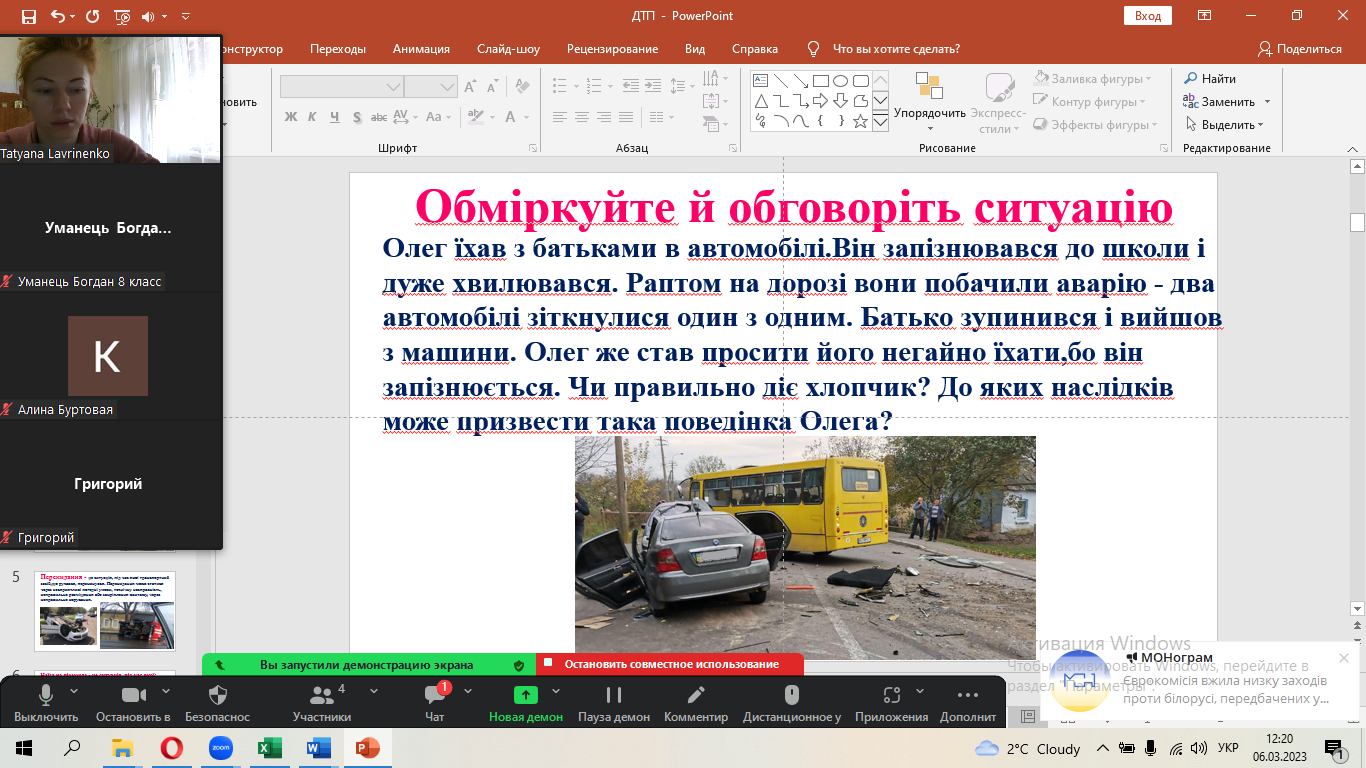Click the Найти (Find) button
Image resolution: width=1366 pixels, height=768 pixels.
[1210, 78]
